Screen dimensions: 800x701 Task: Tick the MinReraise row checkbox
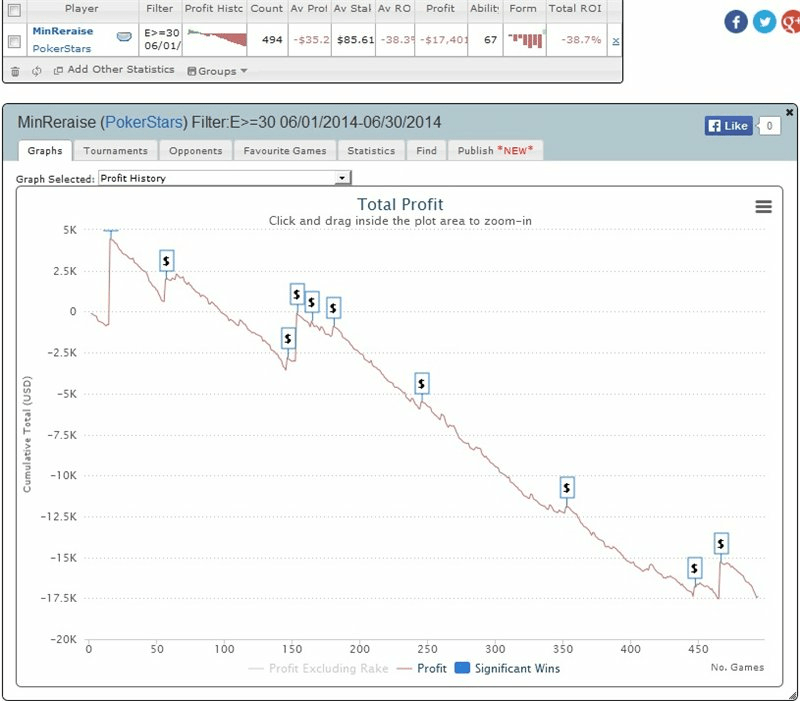[14, 41]
